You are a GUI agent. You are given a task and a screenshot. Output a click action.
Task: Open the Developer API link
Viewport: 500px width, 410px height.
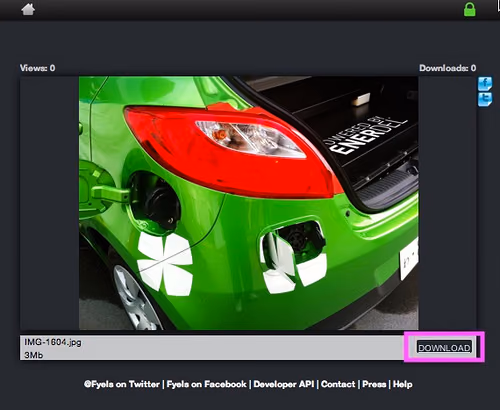tap(284, 384)
